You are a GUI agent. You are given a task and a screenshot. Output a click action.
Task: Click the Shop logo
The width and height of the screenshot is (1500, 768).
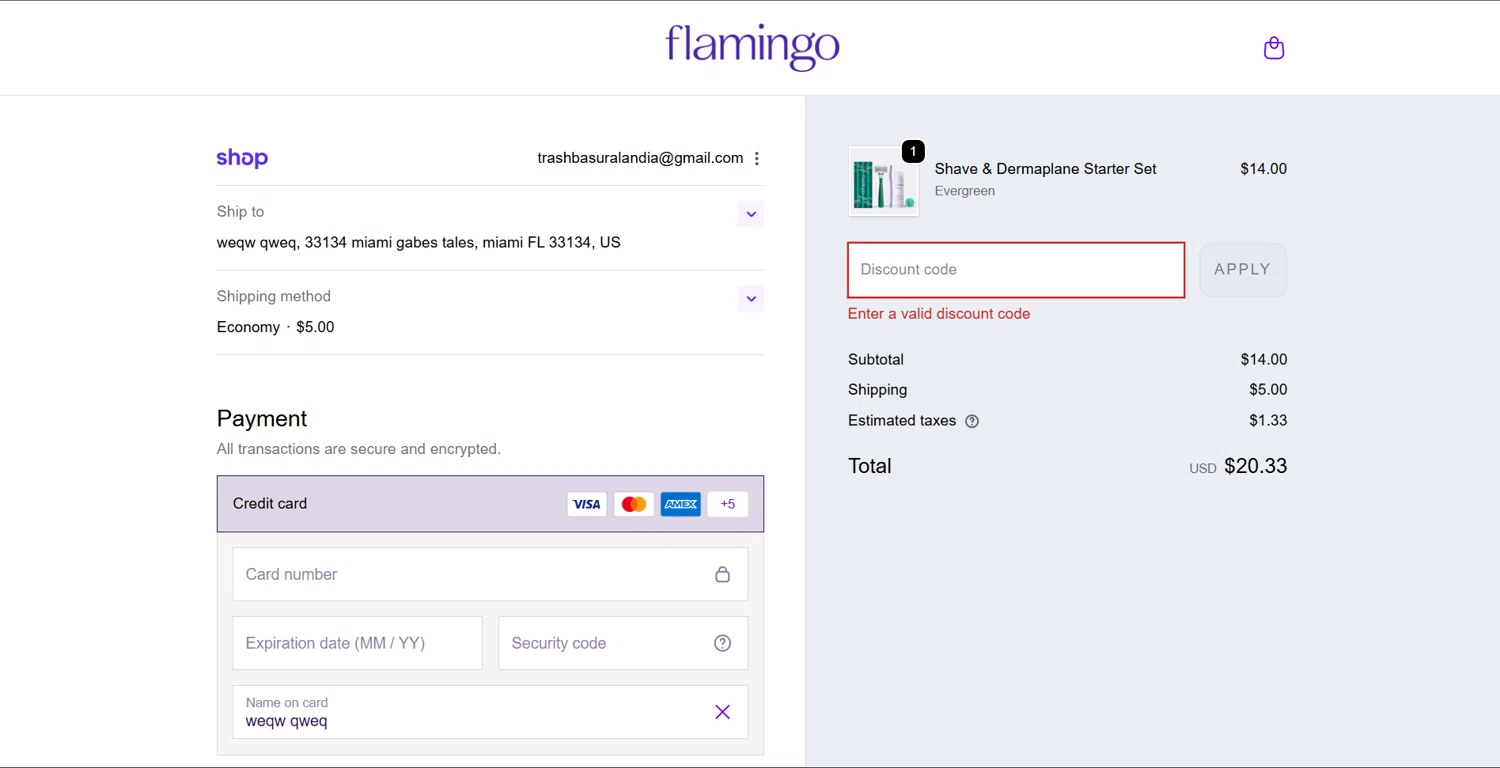pos(242,158)
